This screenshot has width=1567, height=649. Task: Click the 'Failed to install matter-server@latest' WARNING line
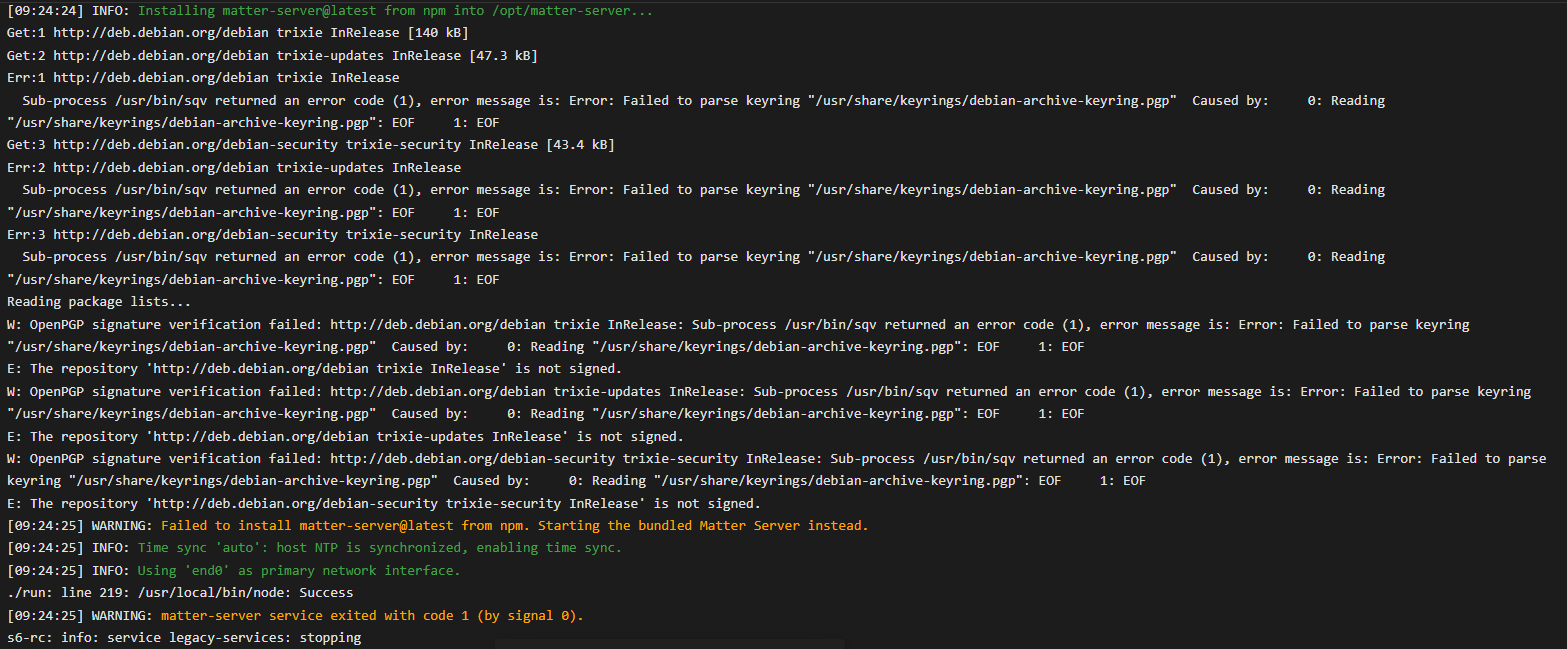pyautogui.click(x=438, y=525)
